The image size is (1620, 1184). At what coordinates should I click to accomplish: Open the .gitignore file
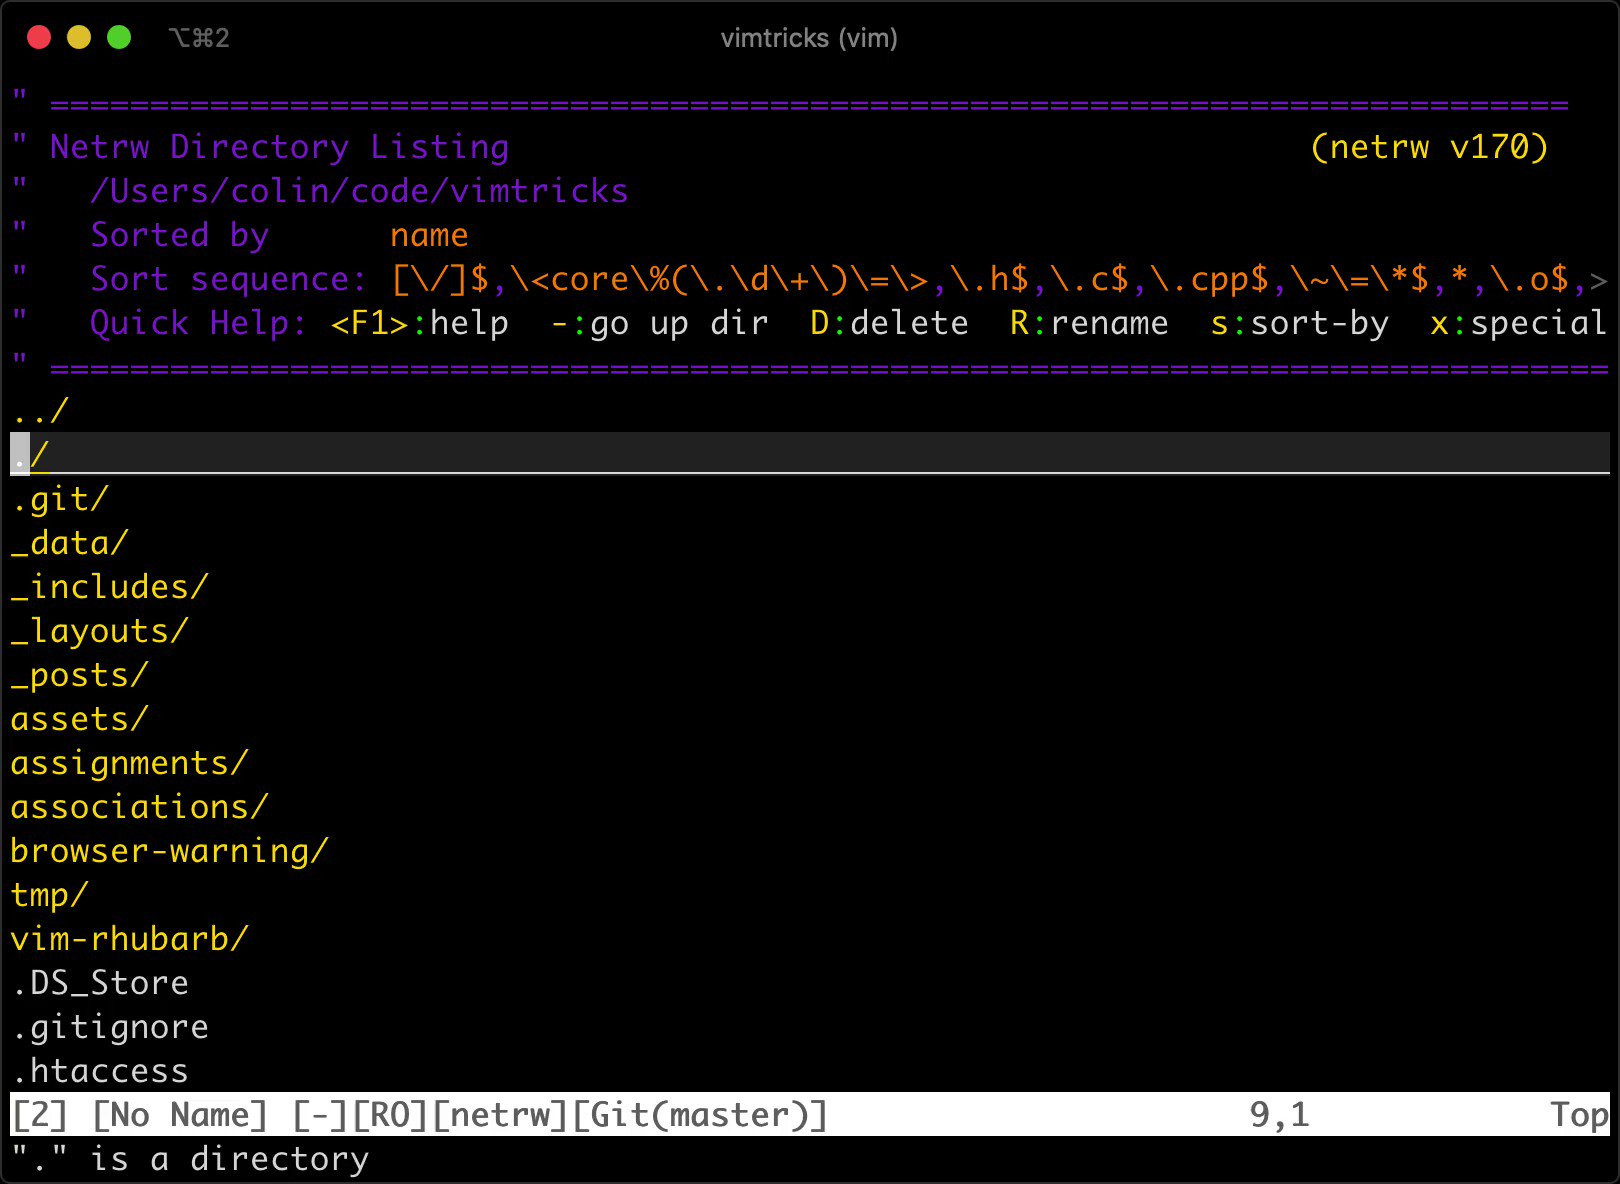[110, 1027]
